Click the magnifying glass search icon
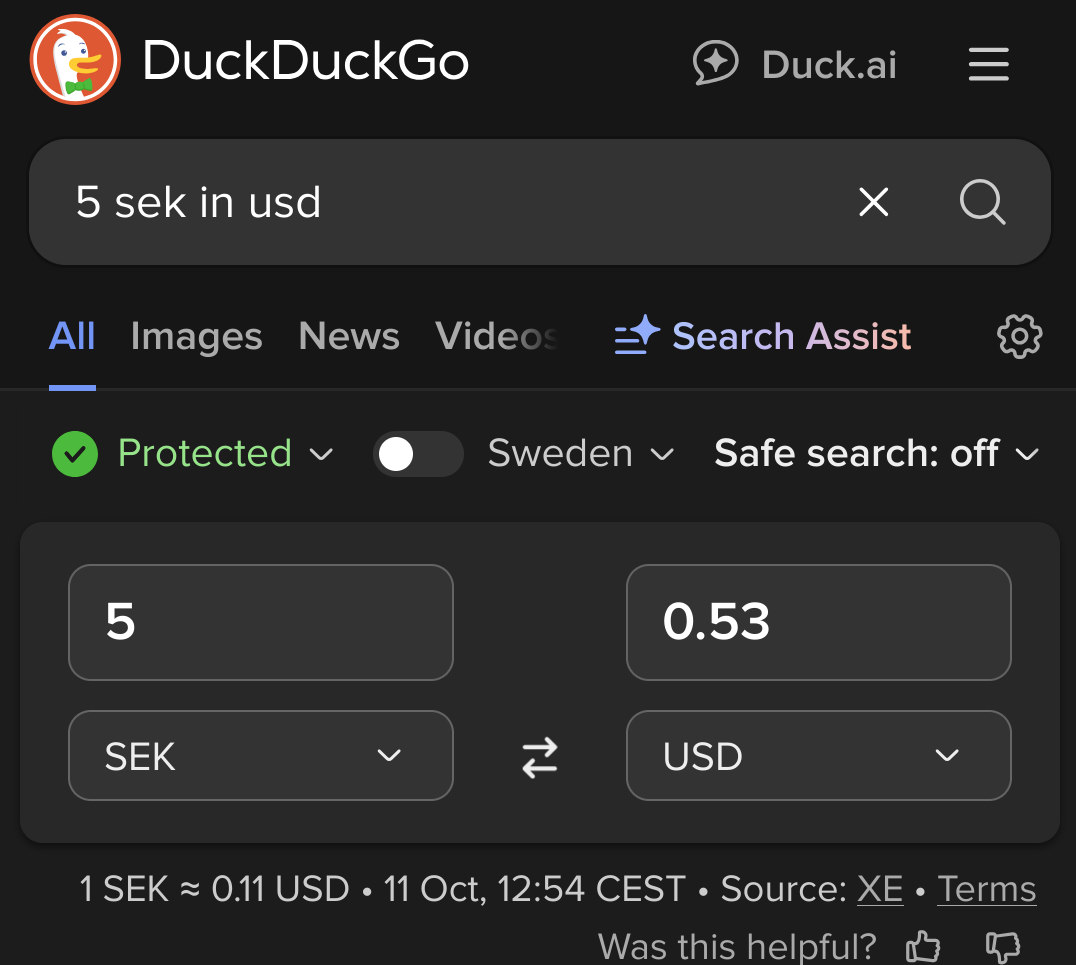Image resolution: width=1076 pixels, height=965 pixels. [982, 203]
